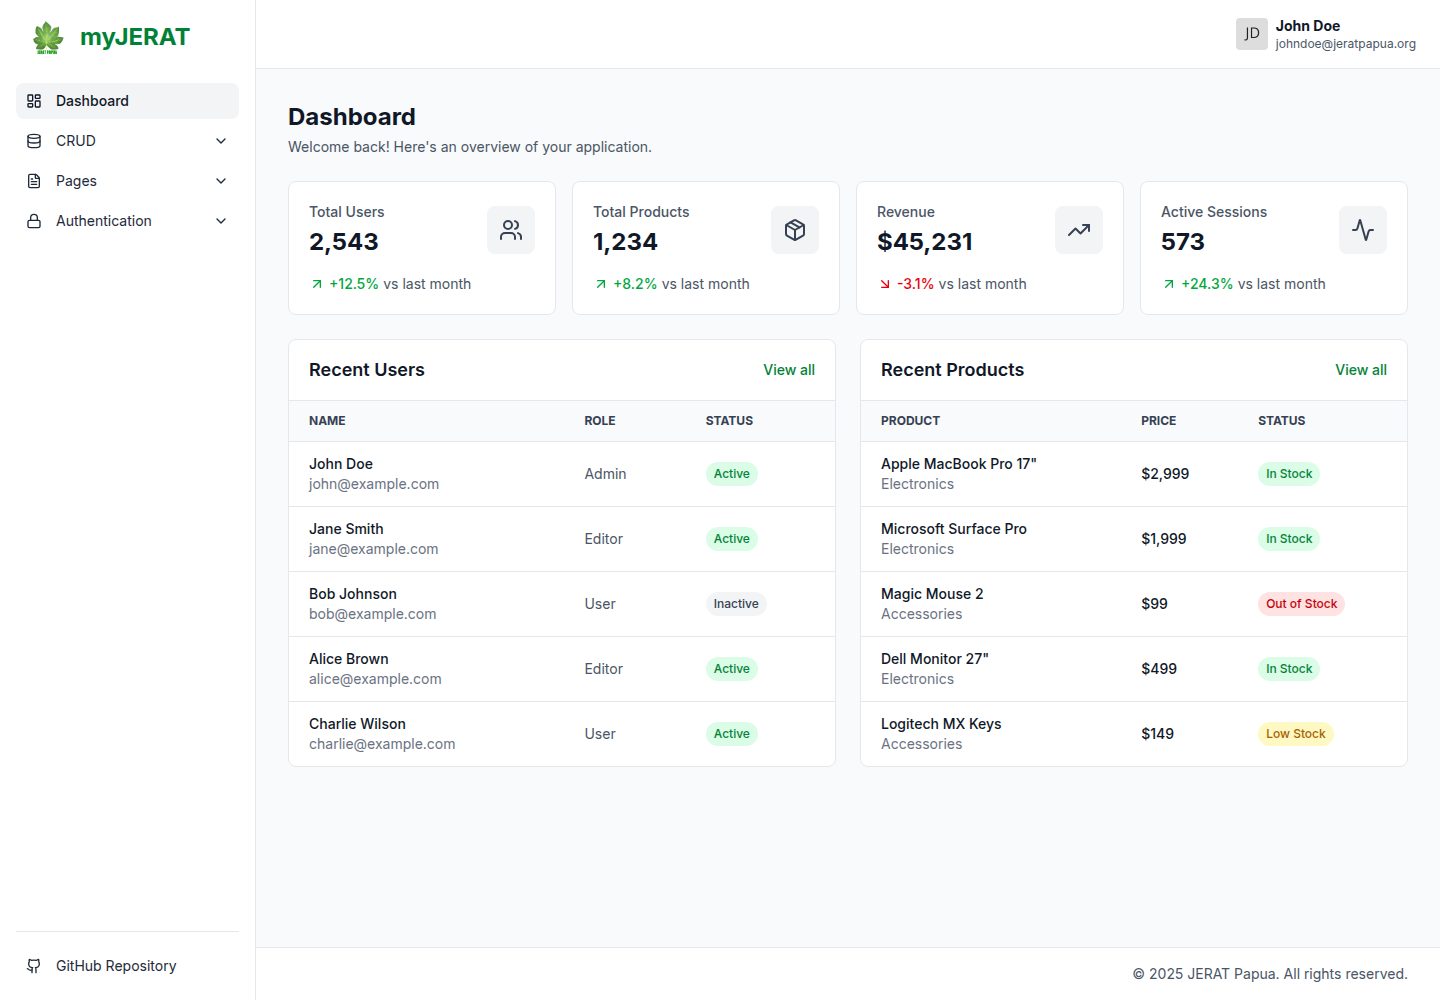Image resolution: width=1440 pixels, height=1000 pixels.
Task: Click the Low Stock badge for Logitech MX Keys
Action: [x=1296, y=734]
